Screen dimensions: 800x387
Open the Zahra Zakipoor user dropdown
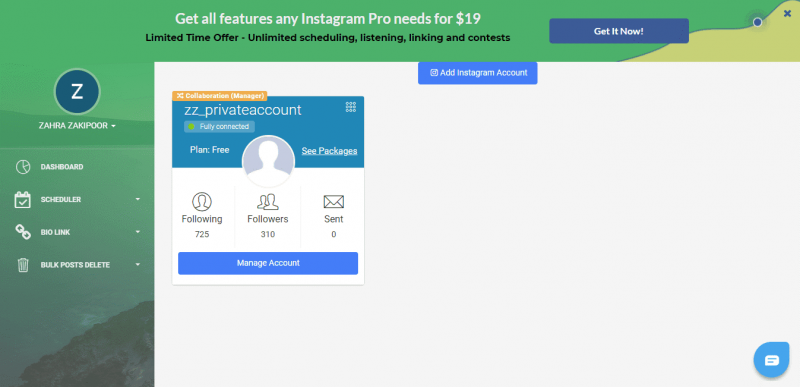click(77, 125)
